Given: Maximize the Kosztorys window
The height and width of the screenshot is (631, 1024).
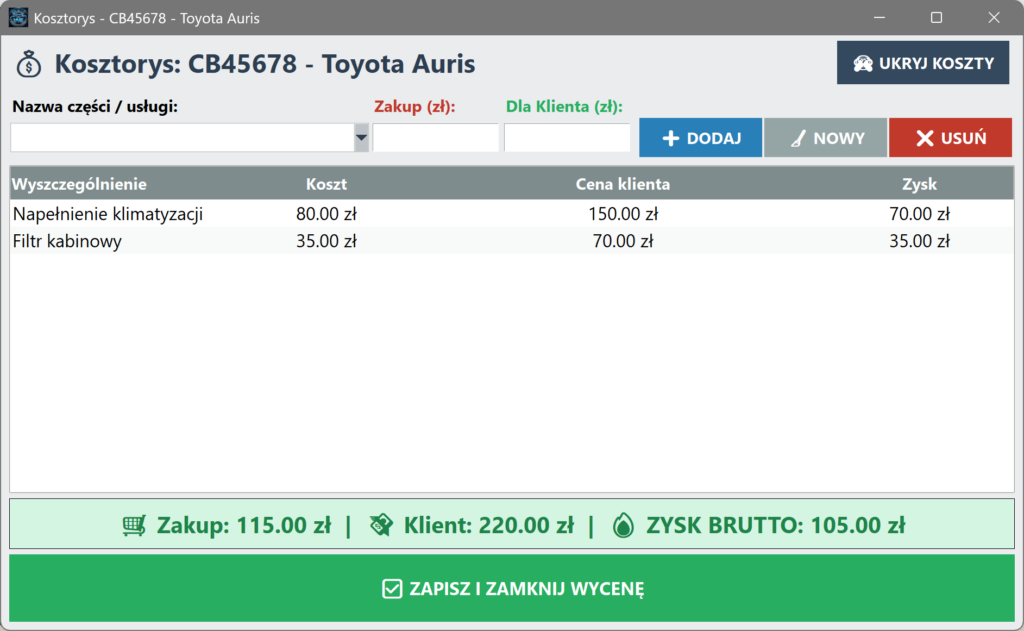Looking at the screenshot, I should point(936,18).
